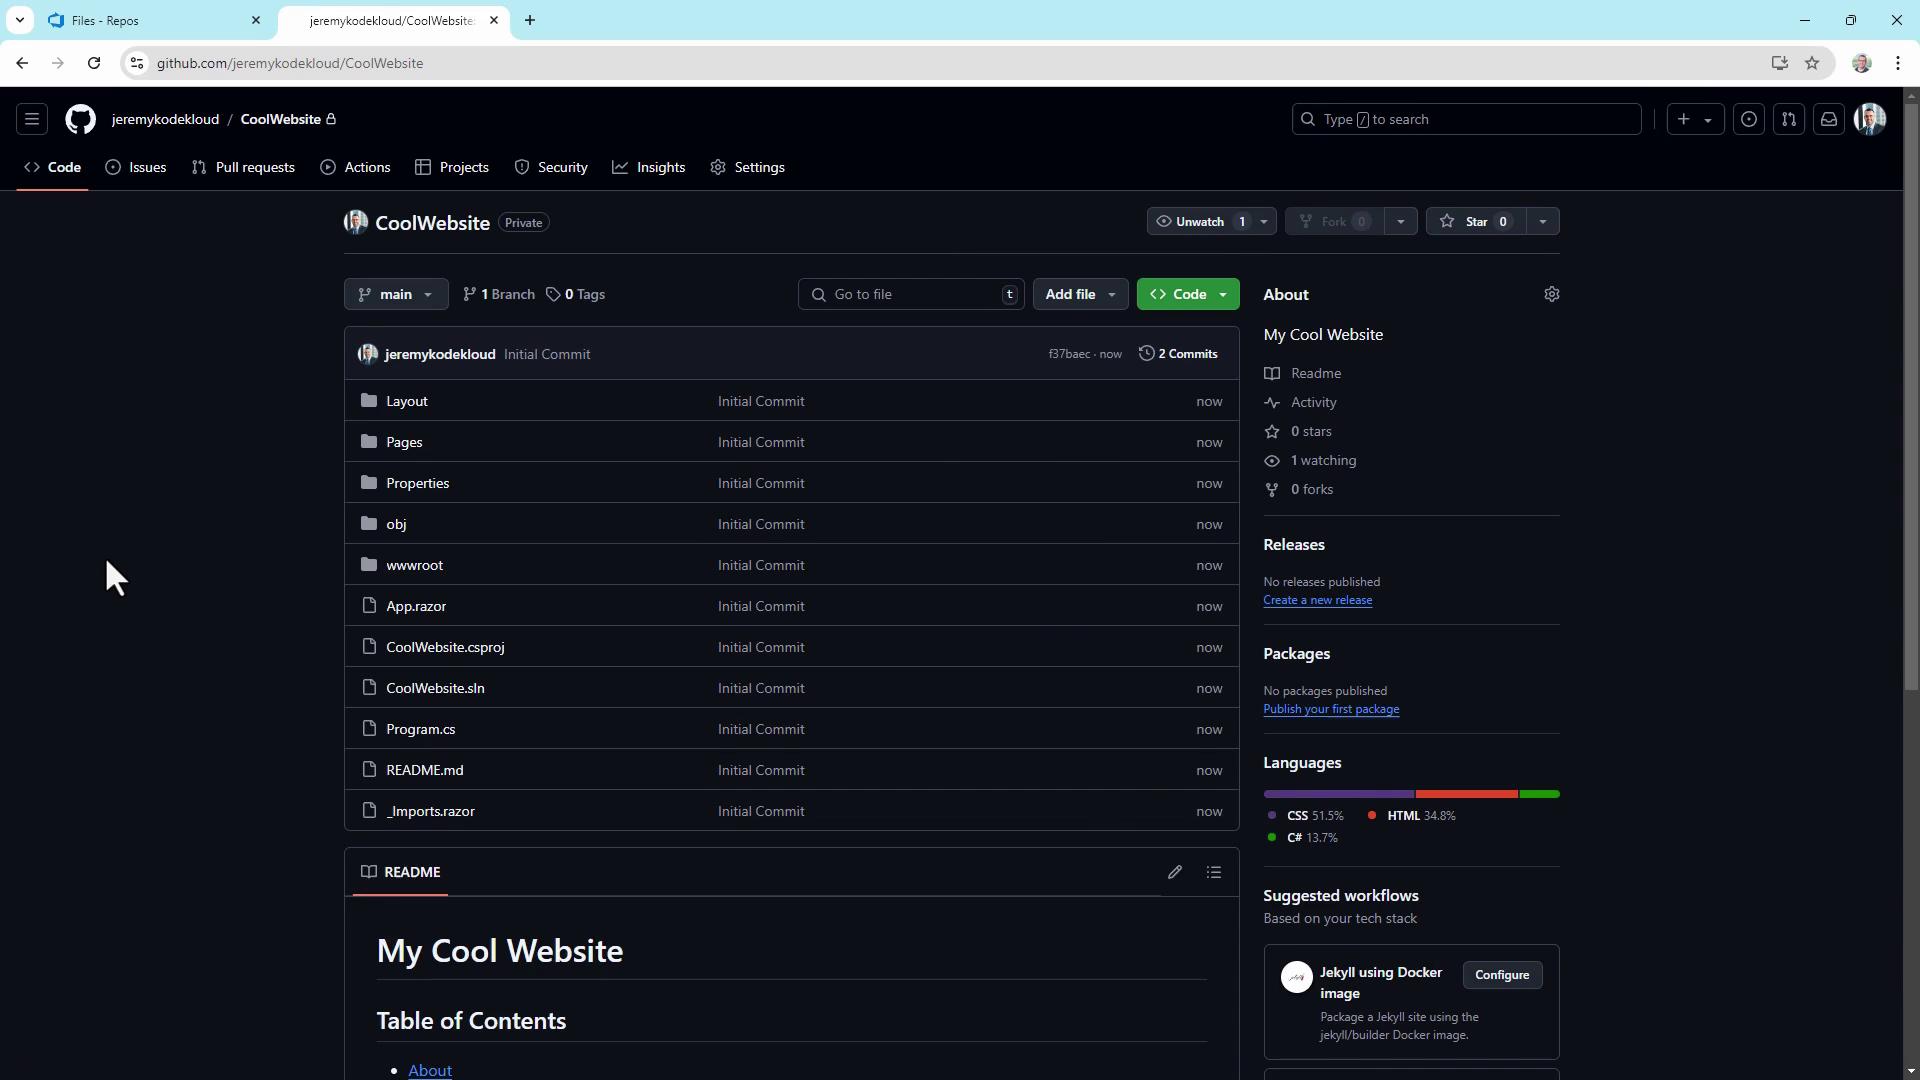Click the Jekyll workflow logo icon
Viewport: 1920px width, 1080px height.
tap(1297, 977)
